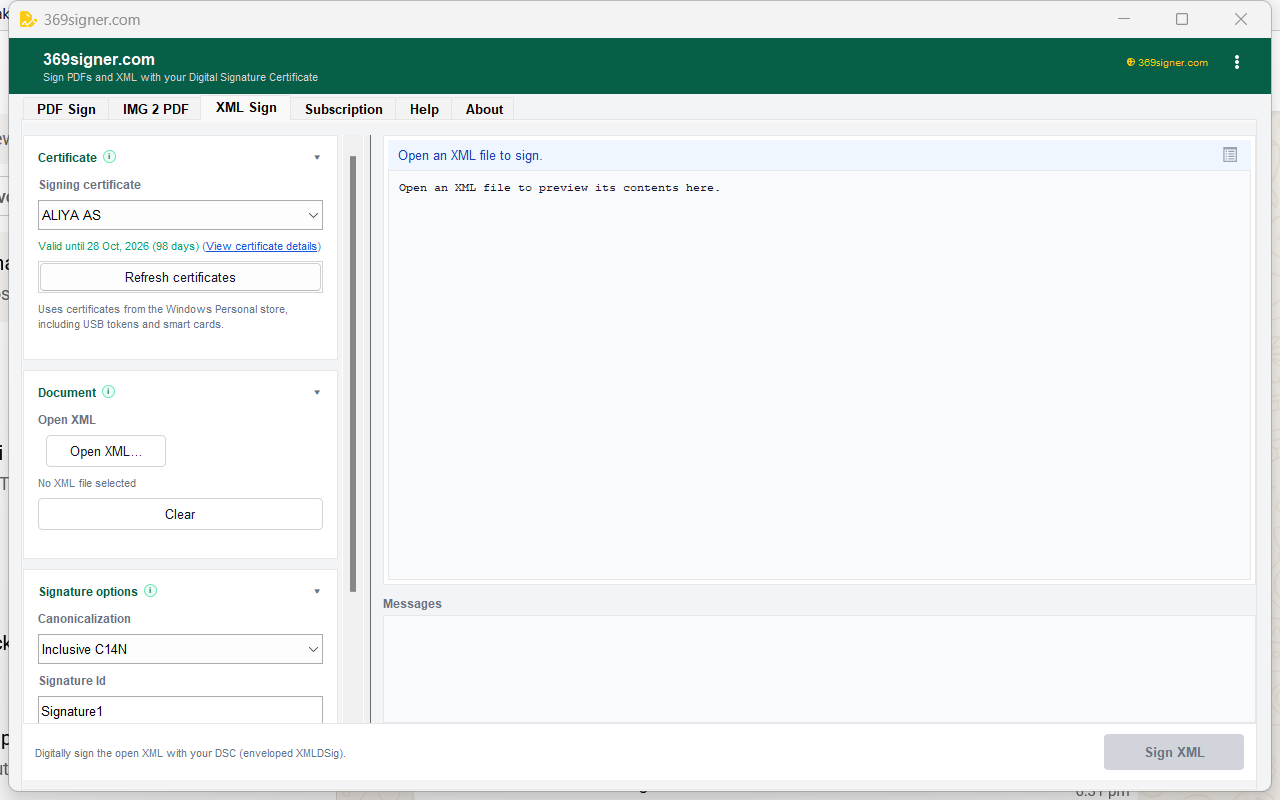Image resolution: width=1280 pixels, height=800 pixels.
Task: Click View certificate details link
Action: pos(262,246)
